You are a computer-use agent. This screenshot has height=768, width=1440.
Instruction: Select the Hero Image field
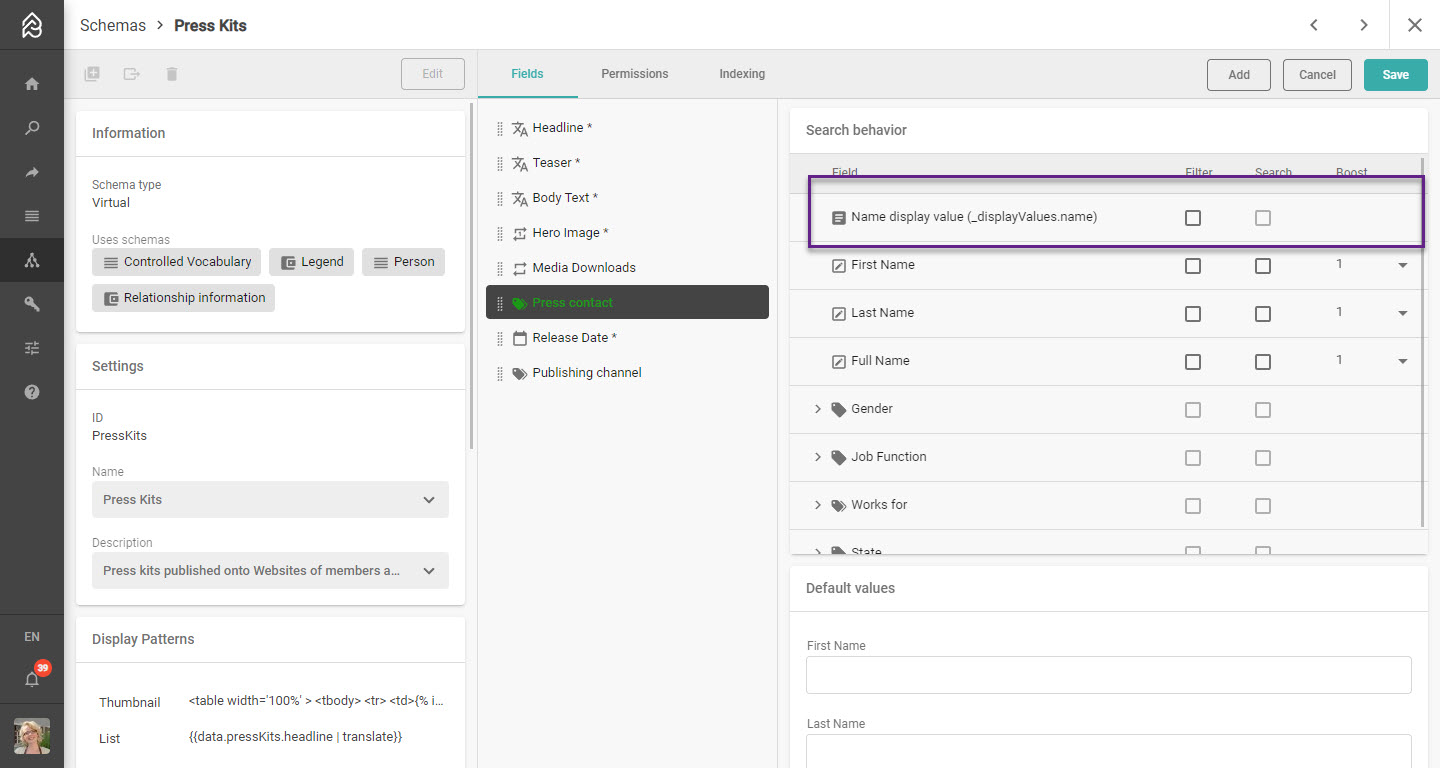pos(627,233)
